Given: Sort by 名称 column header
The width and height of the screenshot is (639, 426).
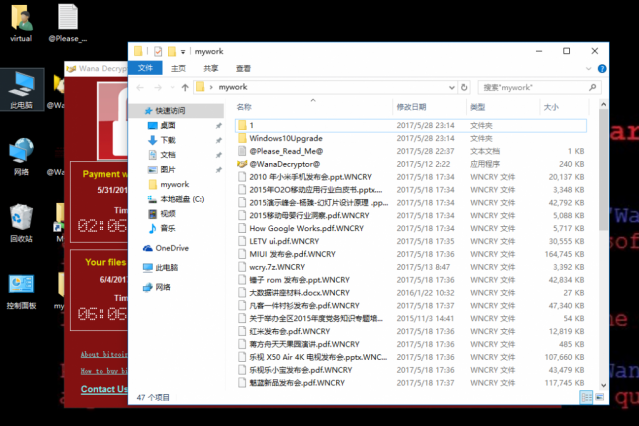Looking at the screenshot, I should 244,107.
